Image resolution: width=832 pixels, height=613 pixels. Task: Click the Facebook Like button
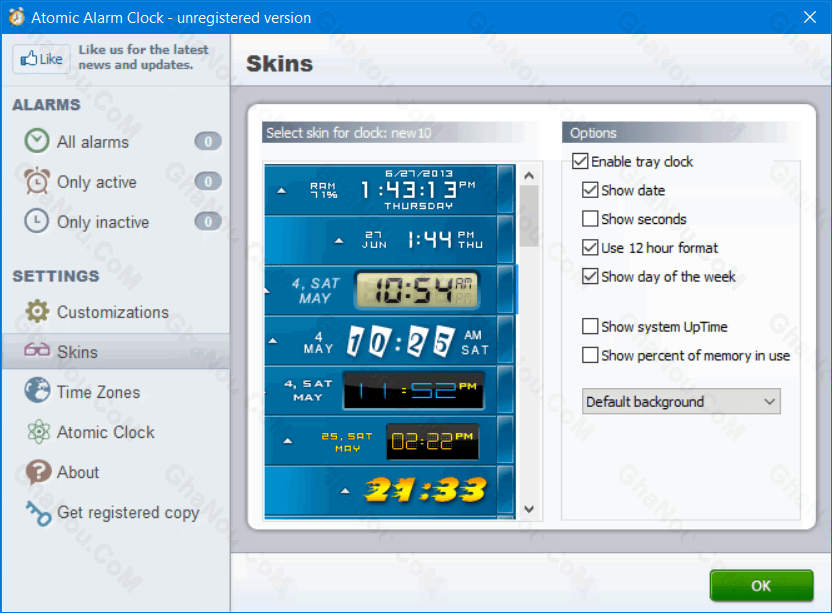point(41,58)
